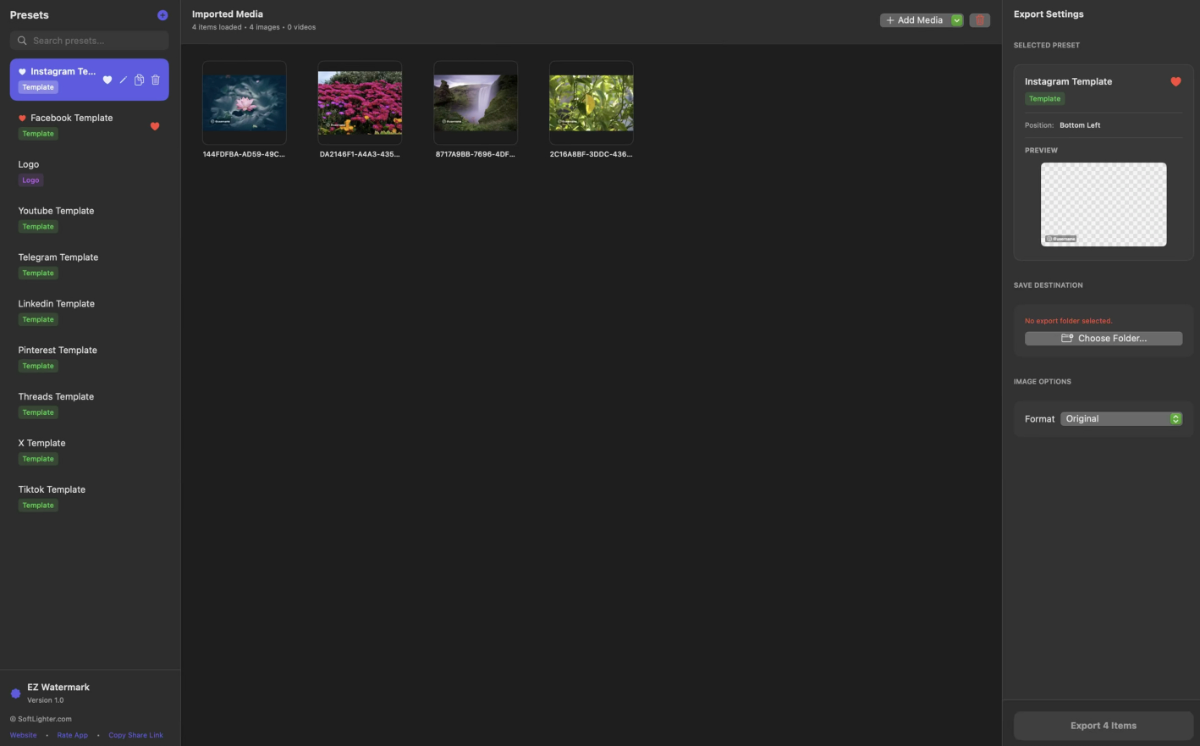Delete the Instagram Template preset with trash icon
Screen dimensions: 1200x746
point(155,80)
